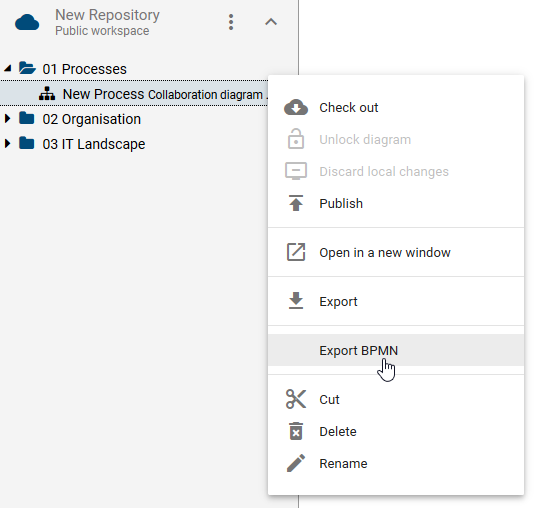
Task: Click the Delete trash bin icon
Action: [296, 431]
